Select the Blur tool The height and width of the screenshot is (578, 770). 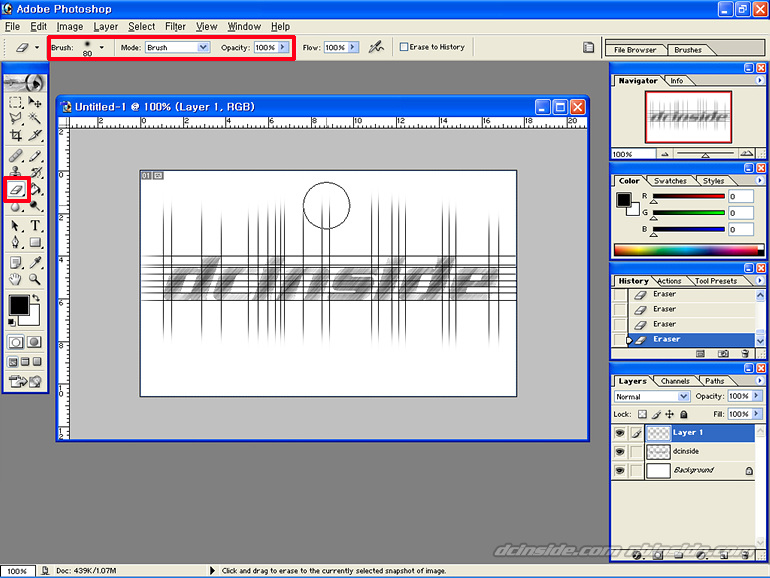[x=15, y=207]
